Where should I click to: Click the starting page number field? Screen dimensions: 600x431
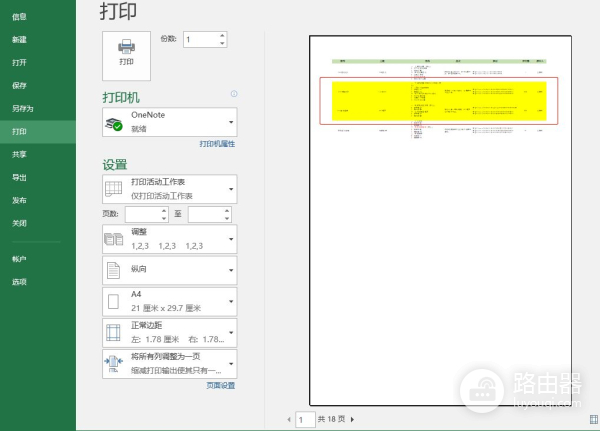tap(142, 214)
